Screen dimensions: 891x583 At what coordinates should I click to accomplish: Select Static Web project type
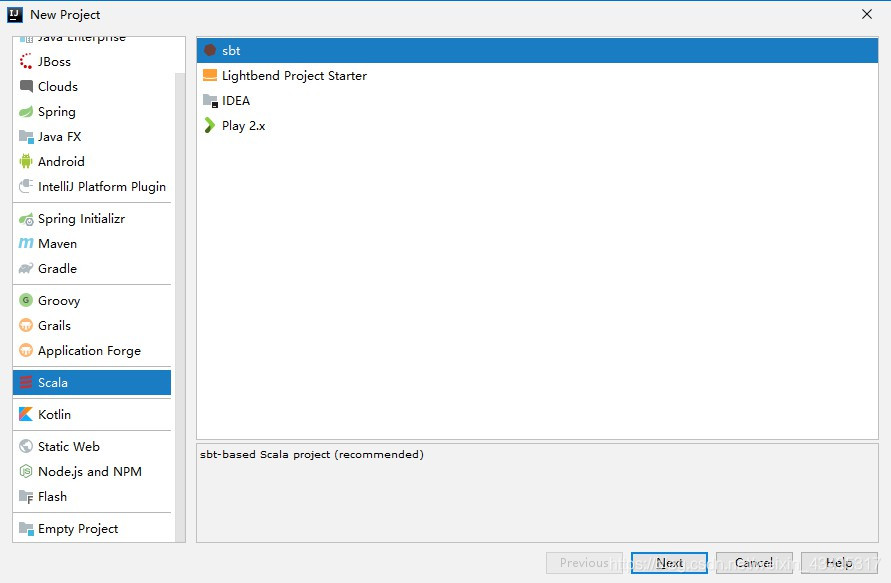[92, 446]
